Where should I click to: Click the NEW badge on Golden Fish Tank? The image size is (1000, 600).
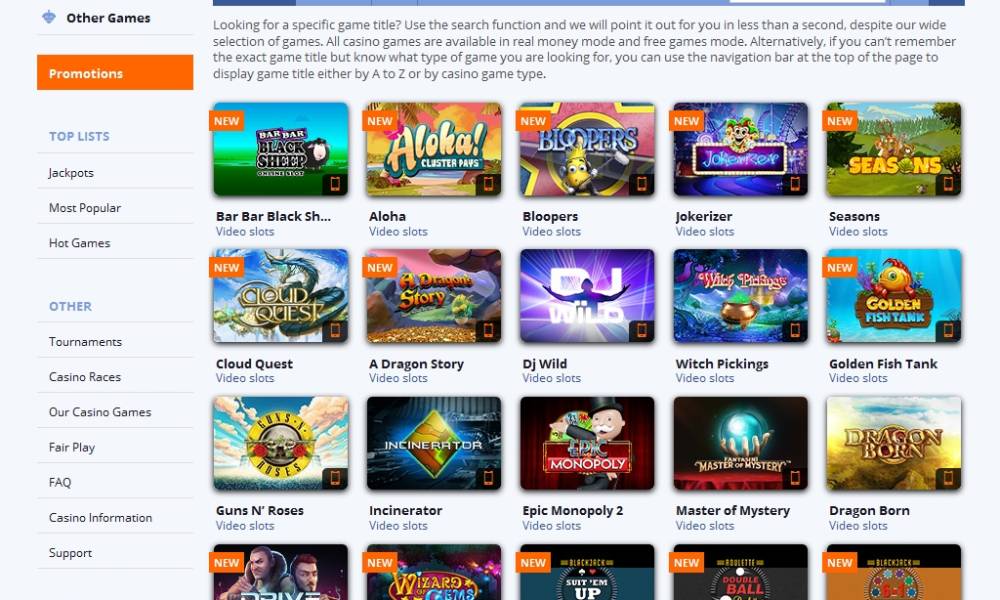[839, 268]
